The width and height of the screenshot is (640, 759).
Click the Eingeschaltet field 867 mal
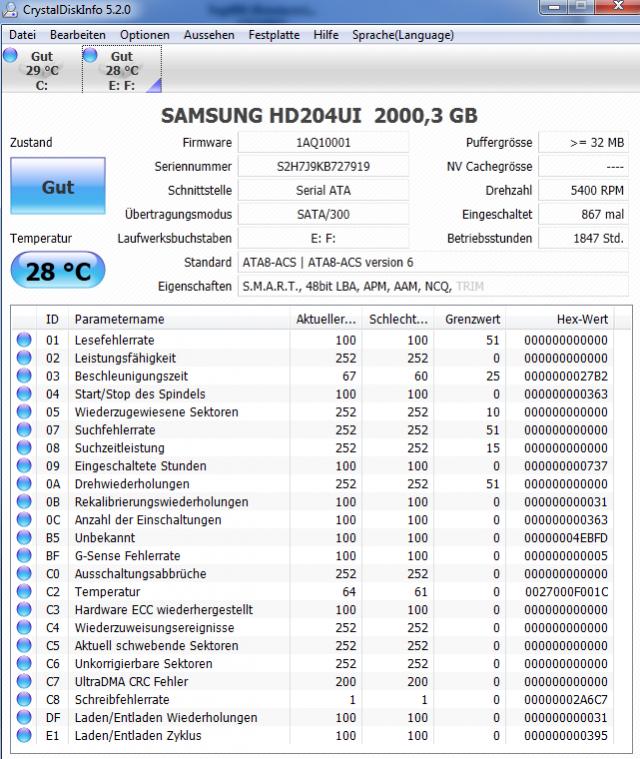pyautogui.click(x=583, y=214)
